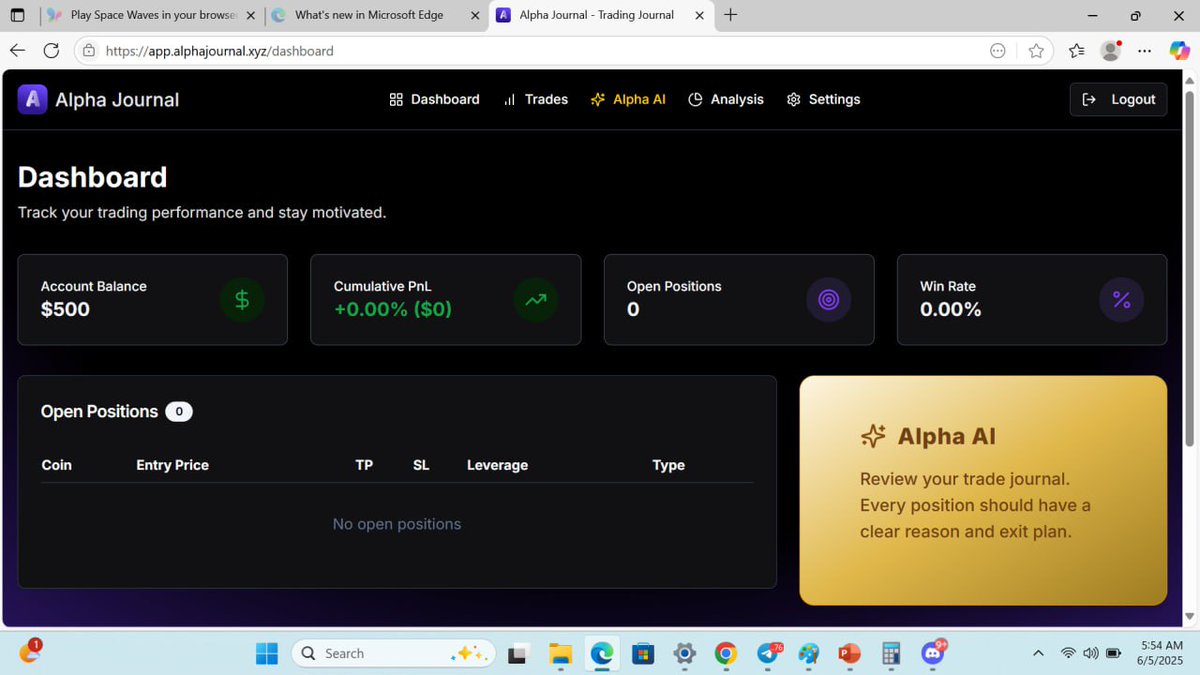Click the trending-up Cumulative PnL icon

pyautogui.click(x=535, y=299)
